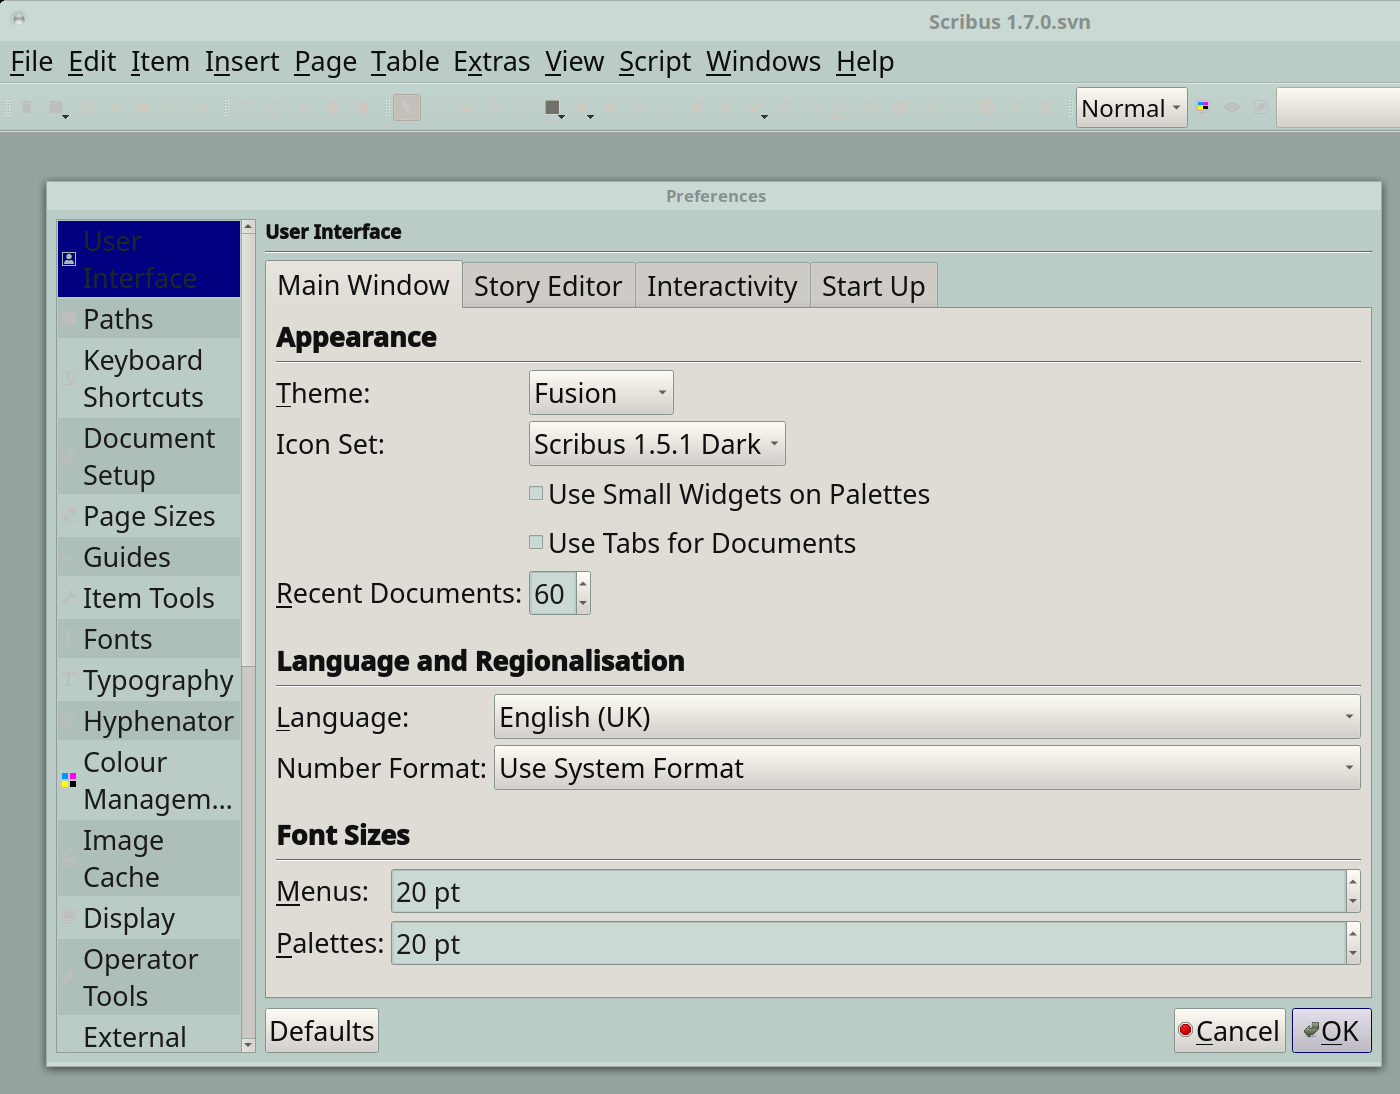
Task: Expand the Icon Set dropdown
Action: coord(656,444)
